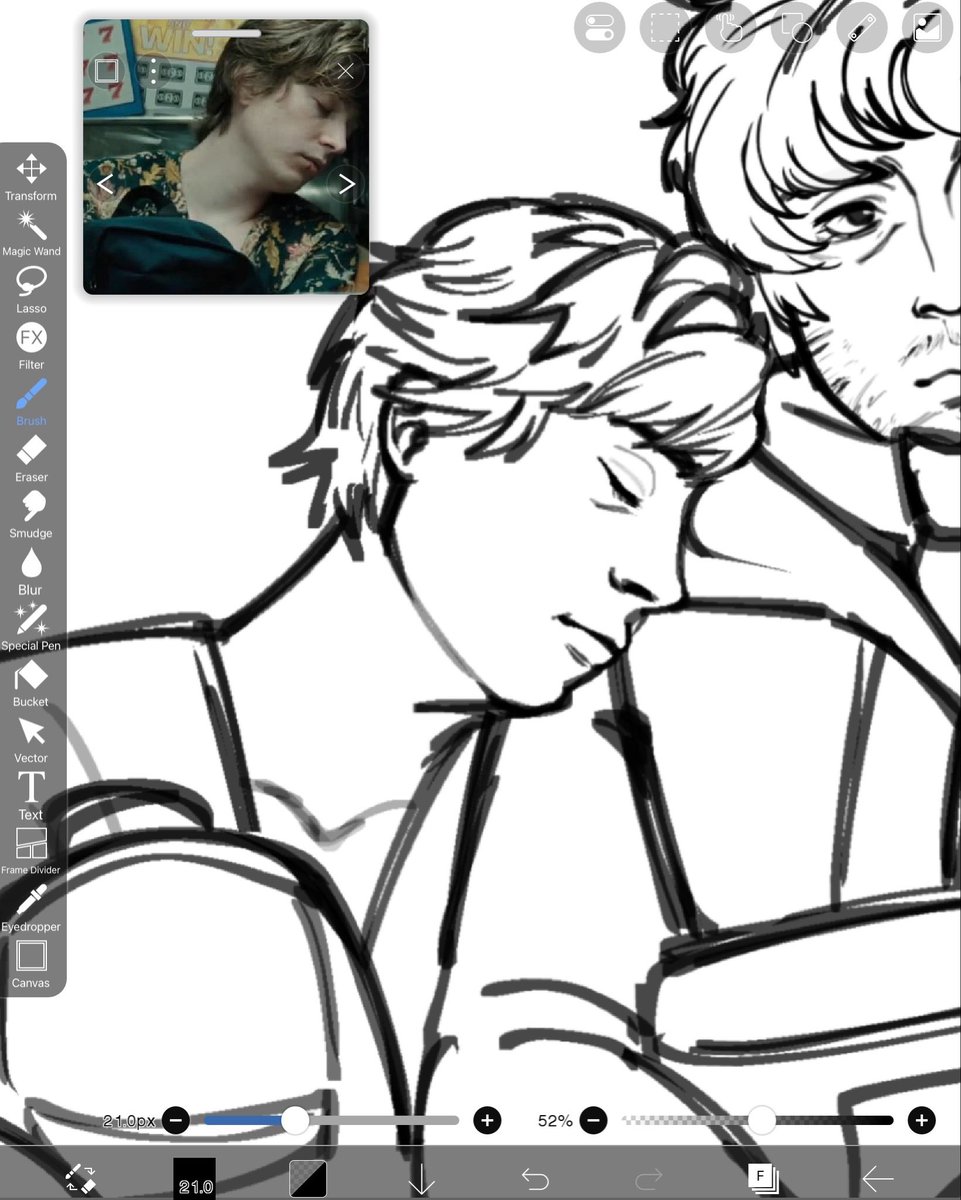Tap the reference window top drag handle
The width and height of the screenshot is (961, 1200).
[x=226, y=33]
